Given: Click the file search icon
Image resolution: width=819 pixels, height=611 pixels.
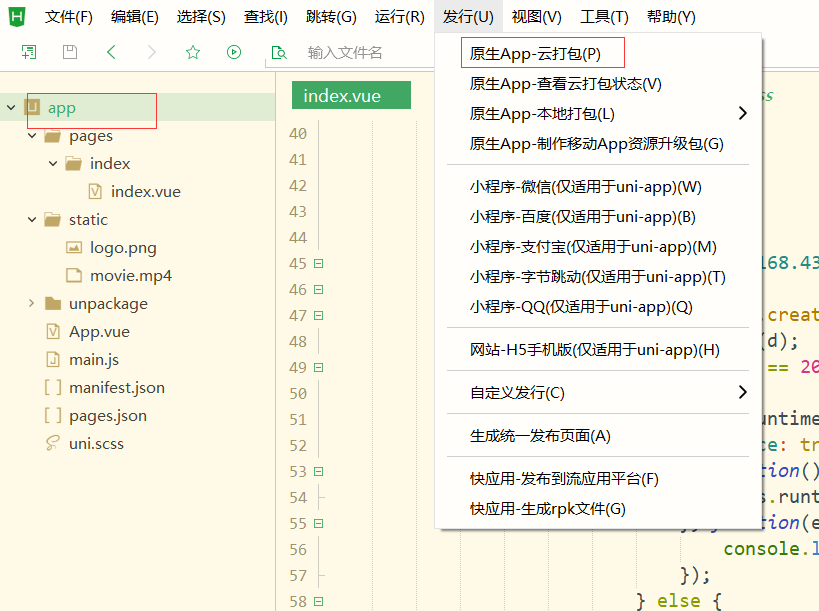Looking at the screenshot, I should 279,52.
